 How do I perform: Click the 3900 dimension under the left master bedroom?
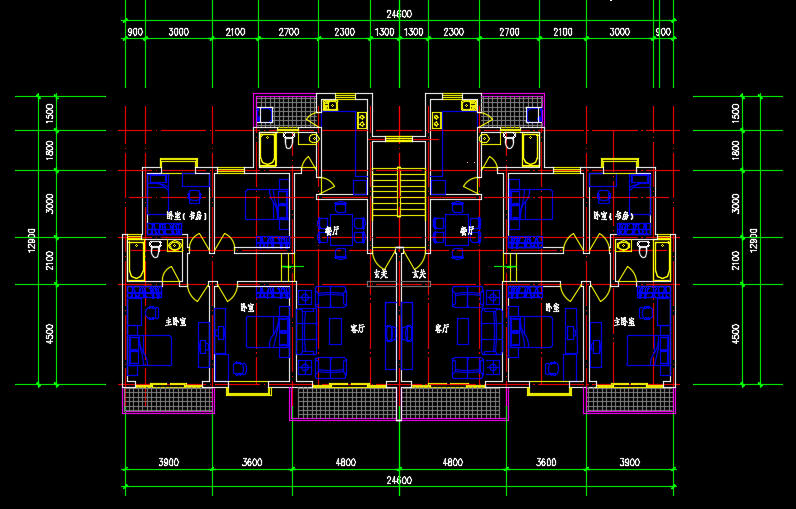(x=169, y=462)
